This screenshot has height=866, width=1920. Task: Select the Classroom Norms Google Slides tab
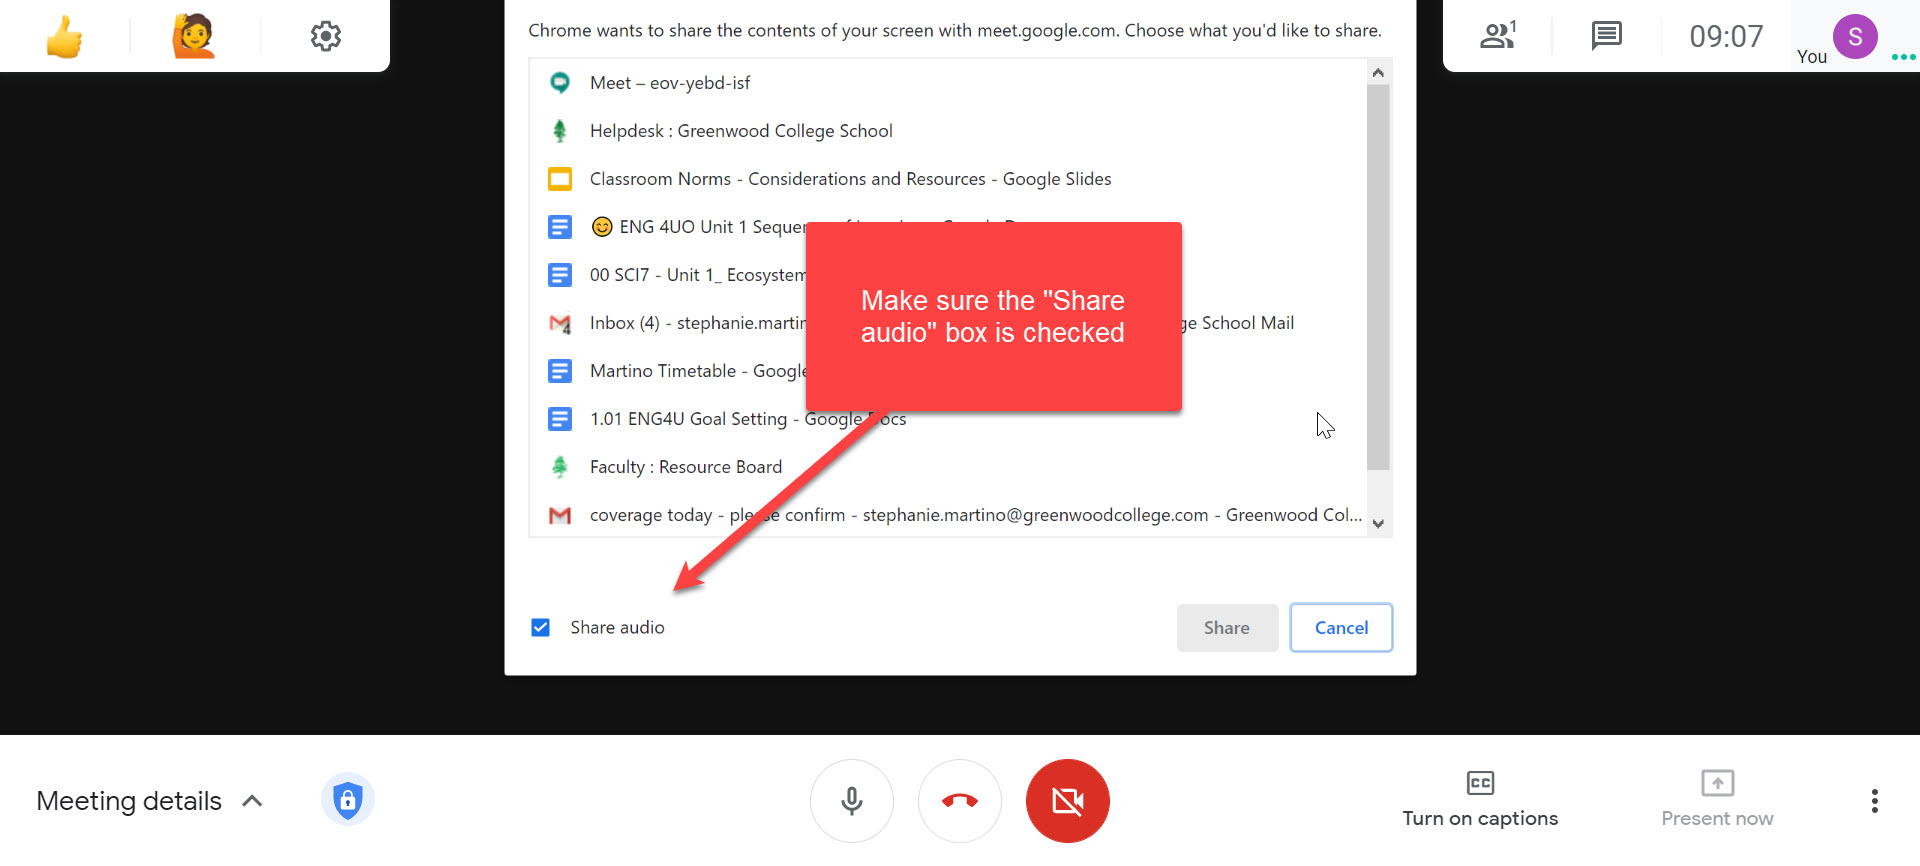[x=948, y=179]
